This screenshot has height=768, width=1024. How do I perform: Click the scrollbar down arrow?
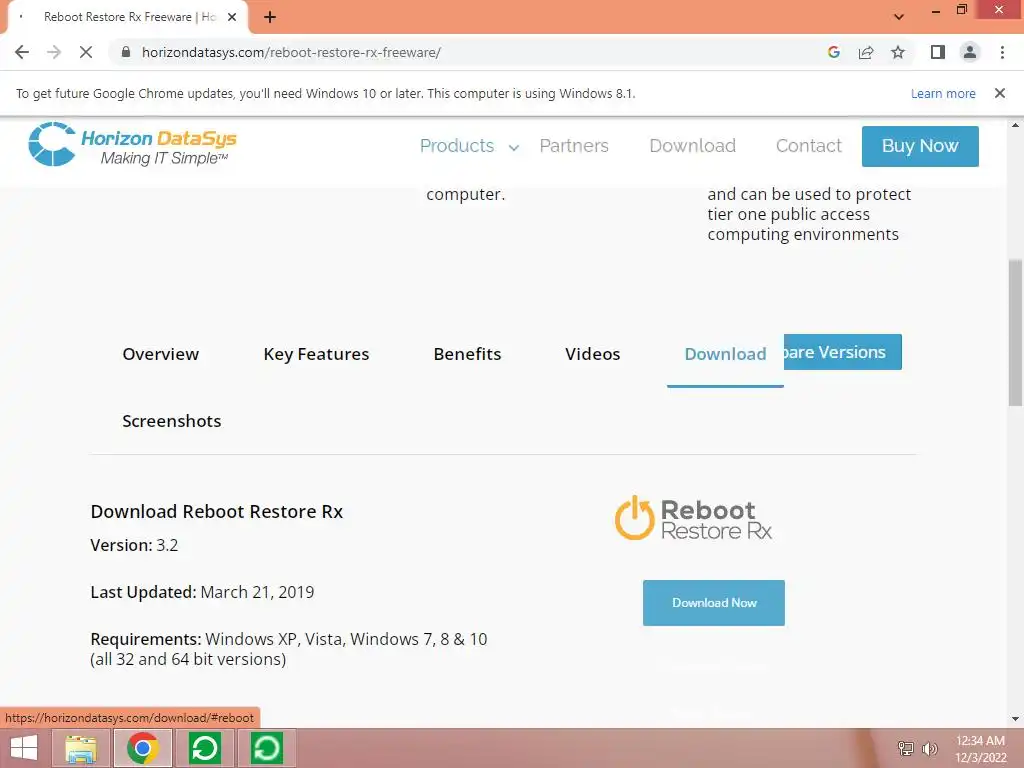(x=1015, y=719)
